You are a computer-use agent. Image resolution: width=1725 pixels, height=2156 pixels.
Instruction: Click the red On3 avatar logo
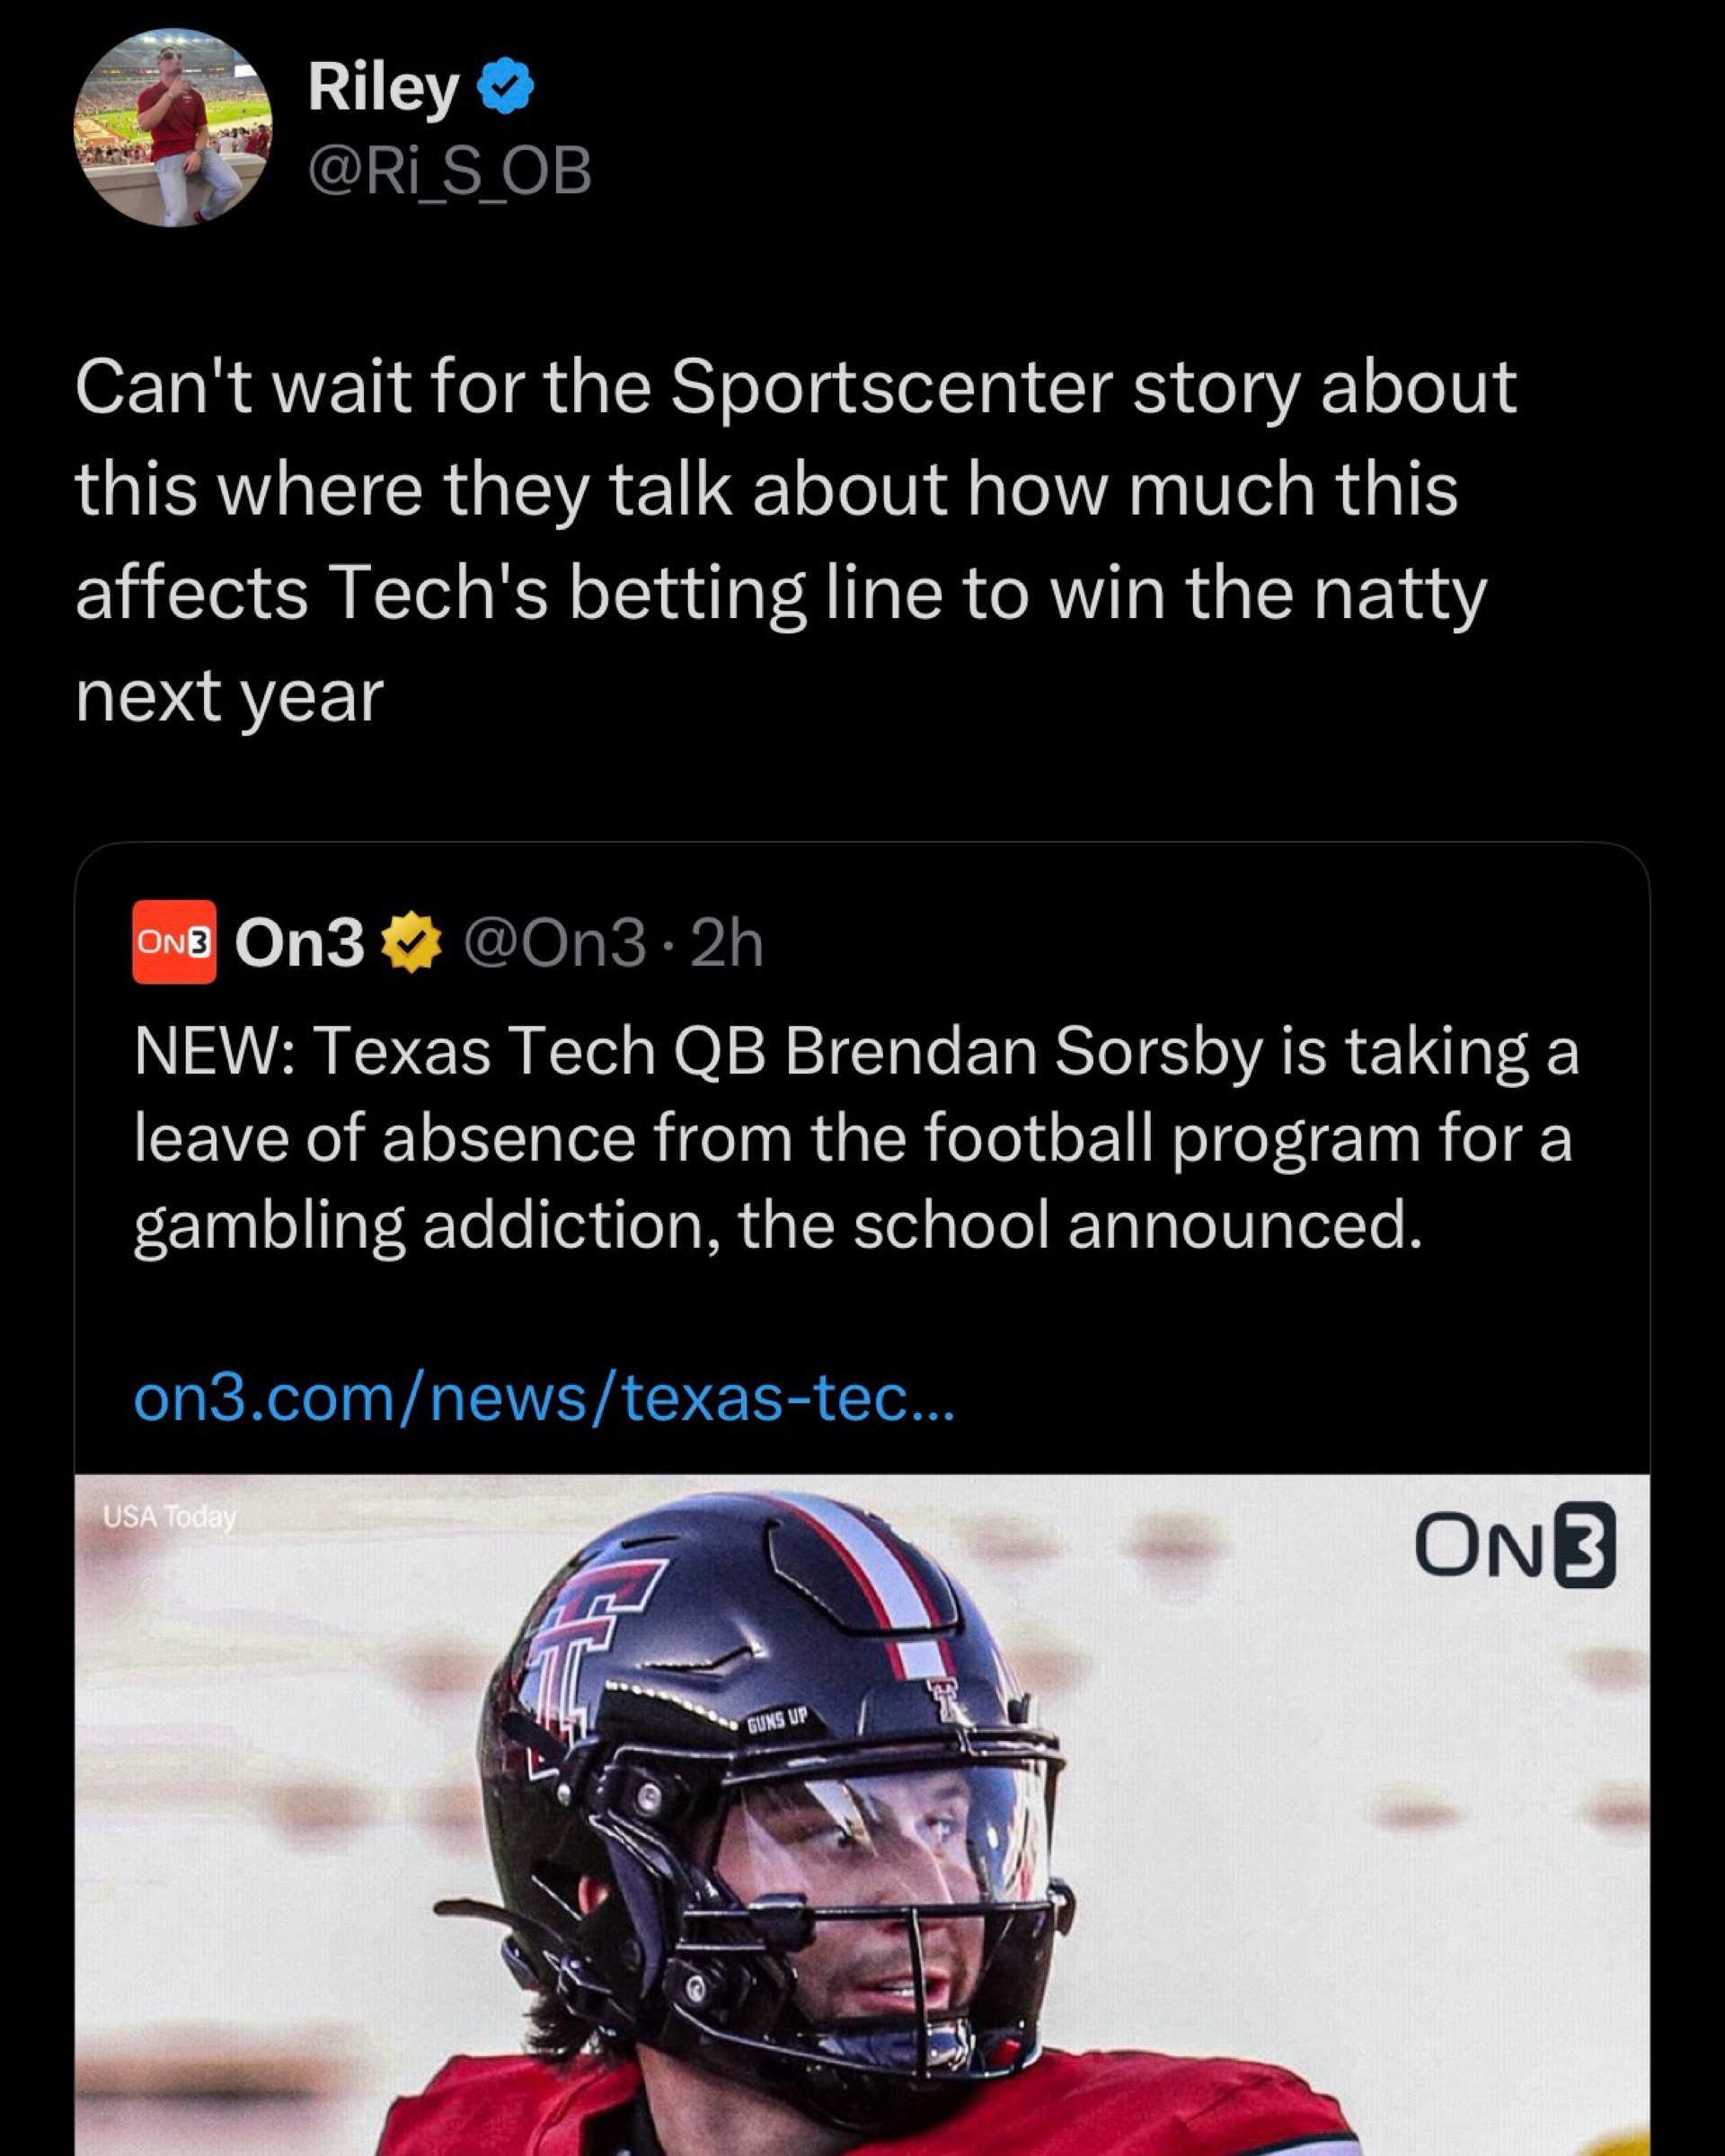click(174, 942)
